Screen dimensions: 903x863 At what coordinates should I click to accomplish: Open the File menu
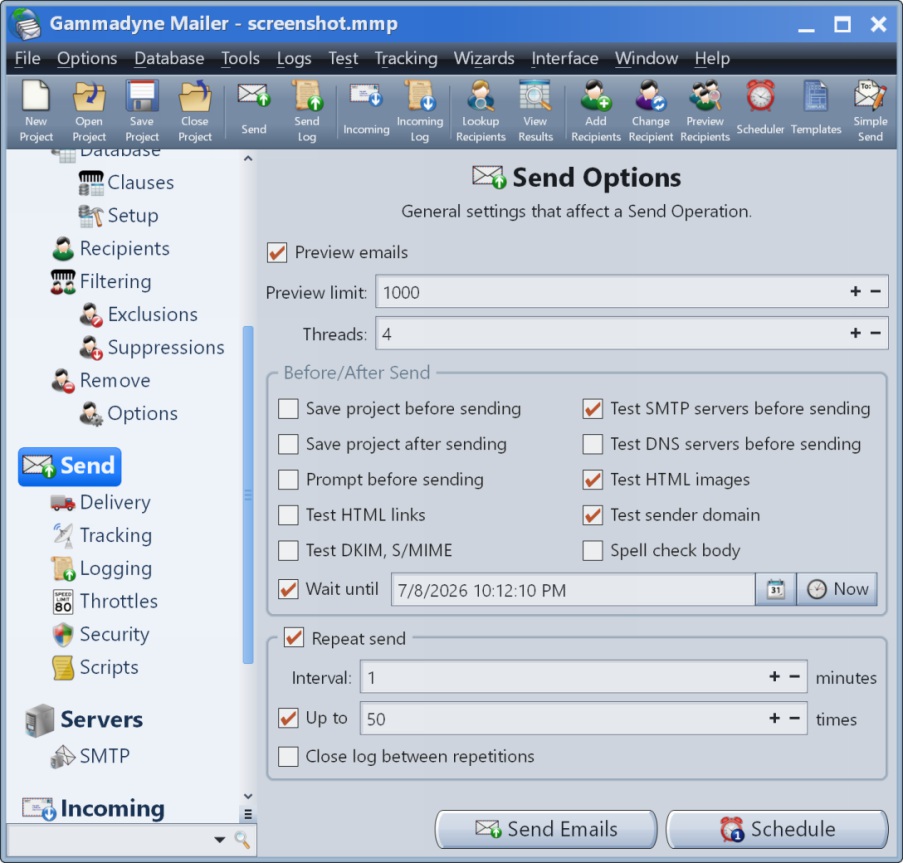[27, 58]
